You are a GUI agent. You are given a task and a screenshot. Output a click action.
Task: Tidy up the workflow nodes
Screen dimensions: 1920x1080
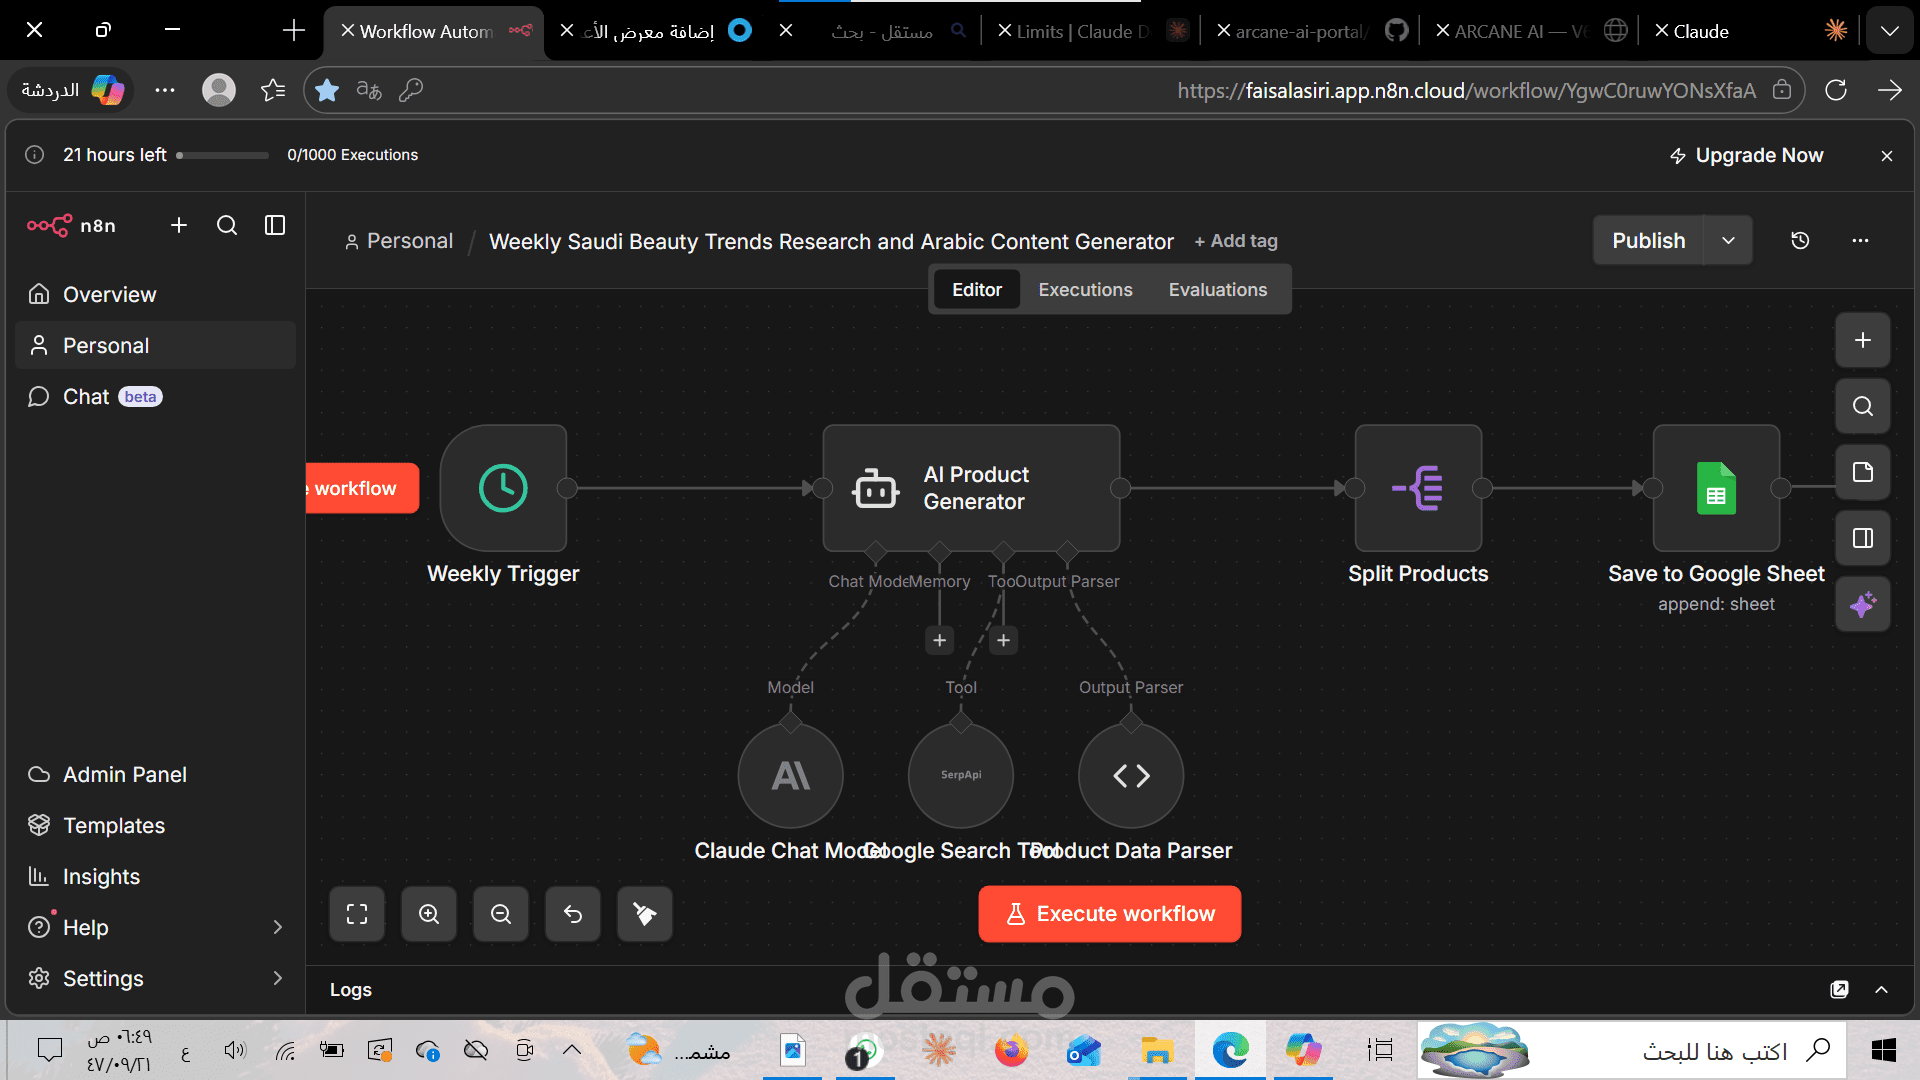click(x=645, y=914)
